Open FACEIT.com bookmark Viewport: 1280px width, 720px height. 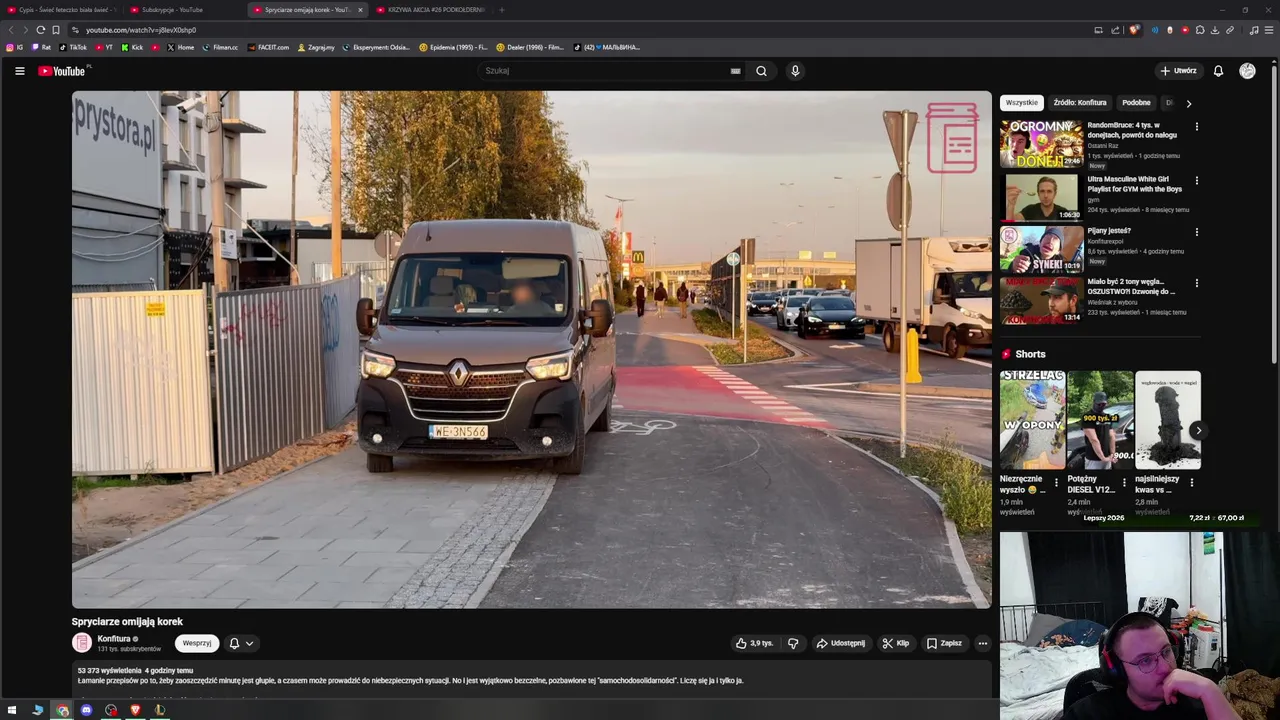click(x=267, y=47)
